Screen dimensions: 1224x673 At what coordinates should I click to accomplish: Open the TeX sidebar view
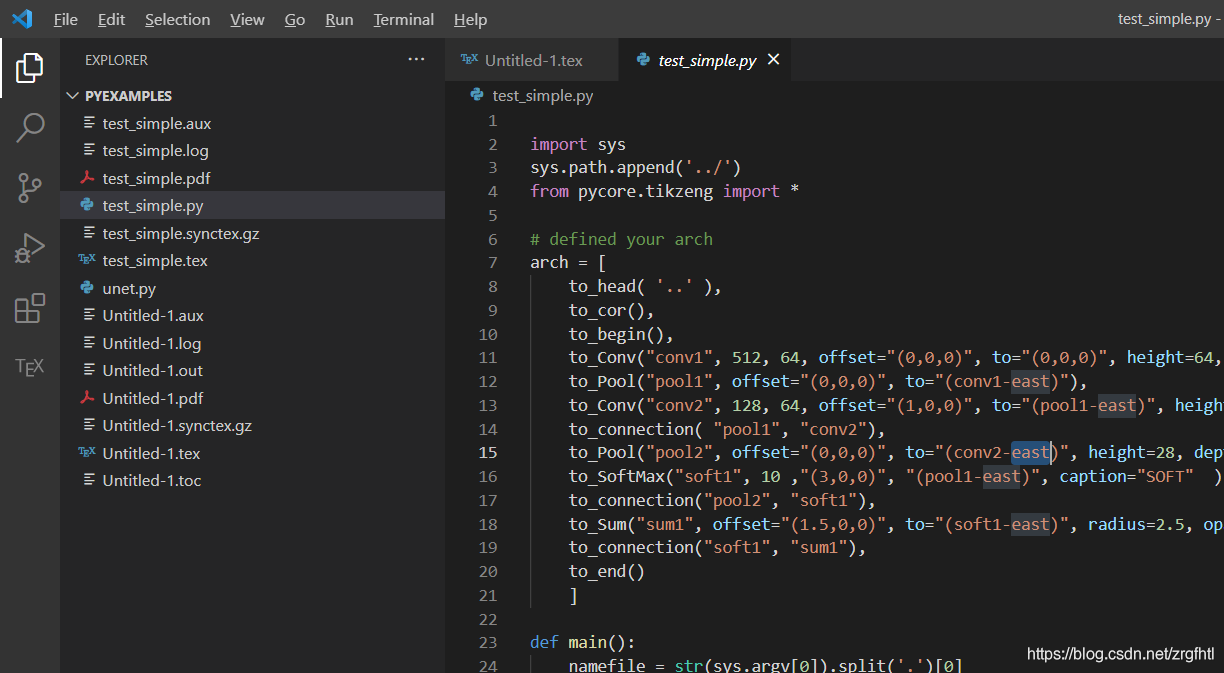[30, 367]
